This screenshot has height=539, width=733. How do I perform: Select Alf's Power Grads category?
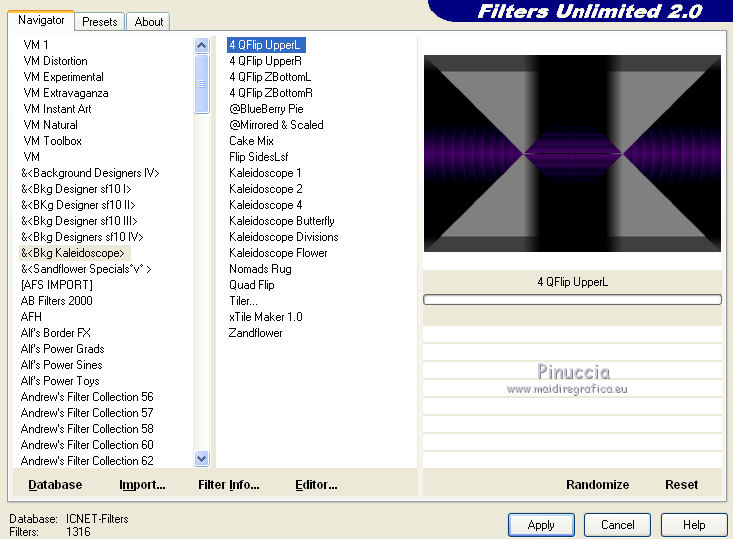(63, 349)
